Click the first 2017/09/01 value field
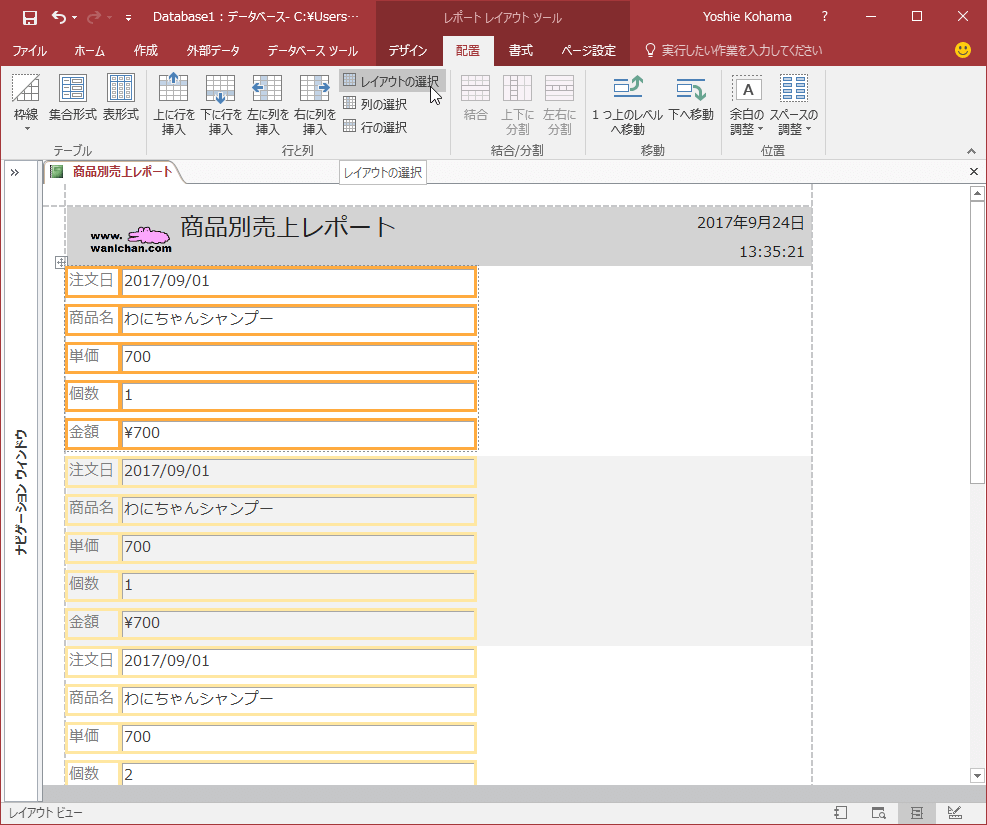Image resolution: width=987 pixels, height=825 pixels. coord(298,282)
